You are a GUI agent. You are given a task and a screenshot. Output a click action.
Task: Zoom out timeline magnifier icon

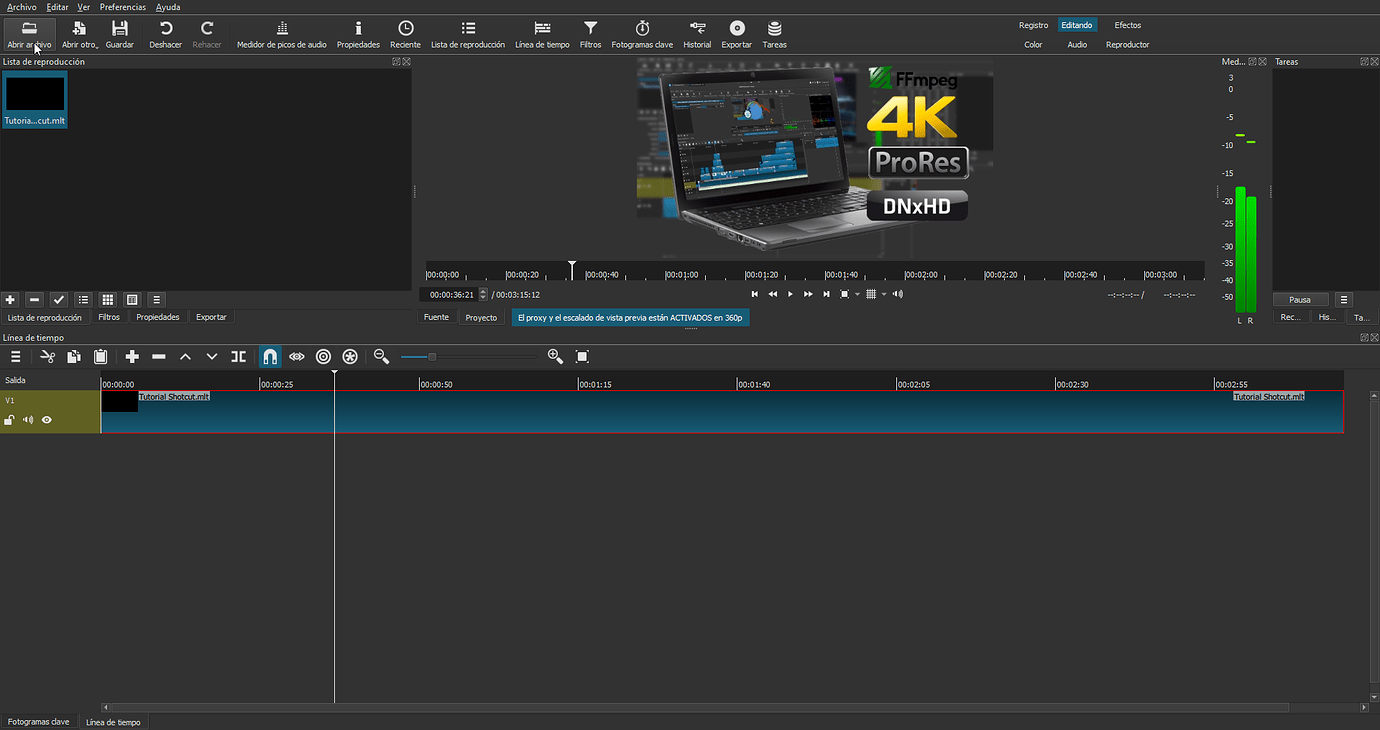tap(381, 356)
